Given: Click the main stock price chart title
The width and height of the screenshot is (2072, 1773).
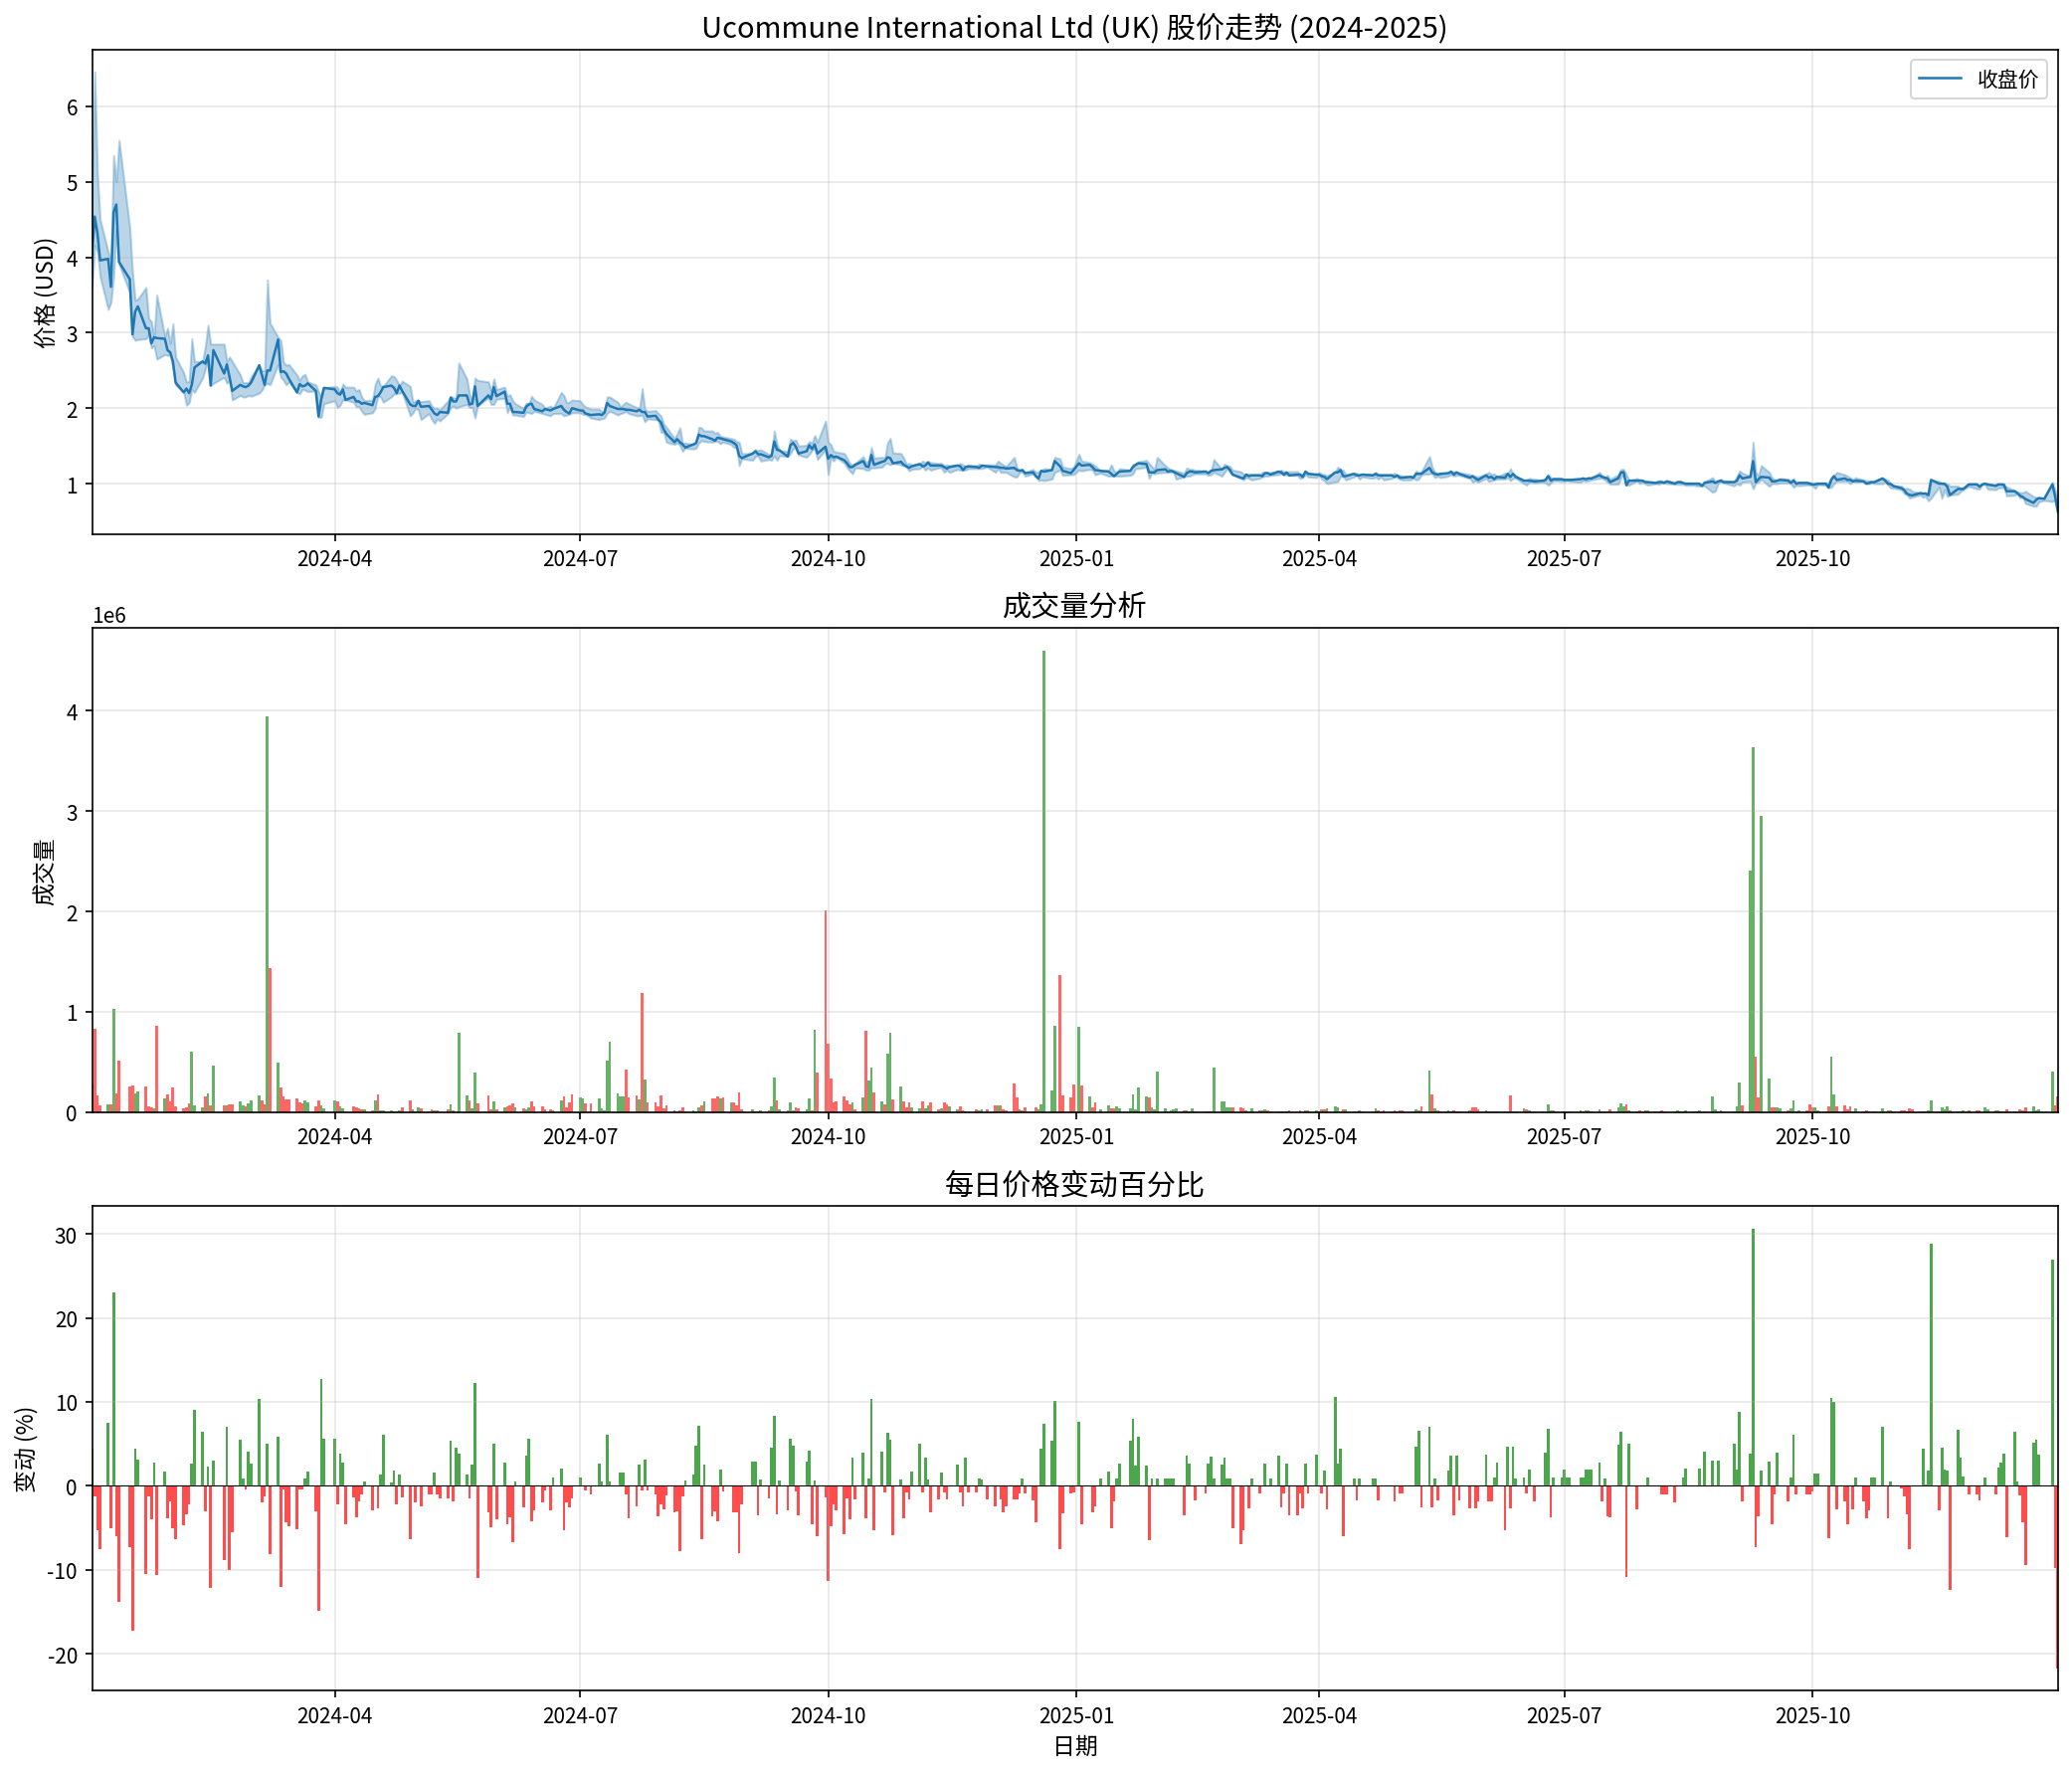Looking at the screenshot, I should (x=1074, y=27).
